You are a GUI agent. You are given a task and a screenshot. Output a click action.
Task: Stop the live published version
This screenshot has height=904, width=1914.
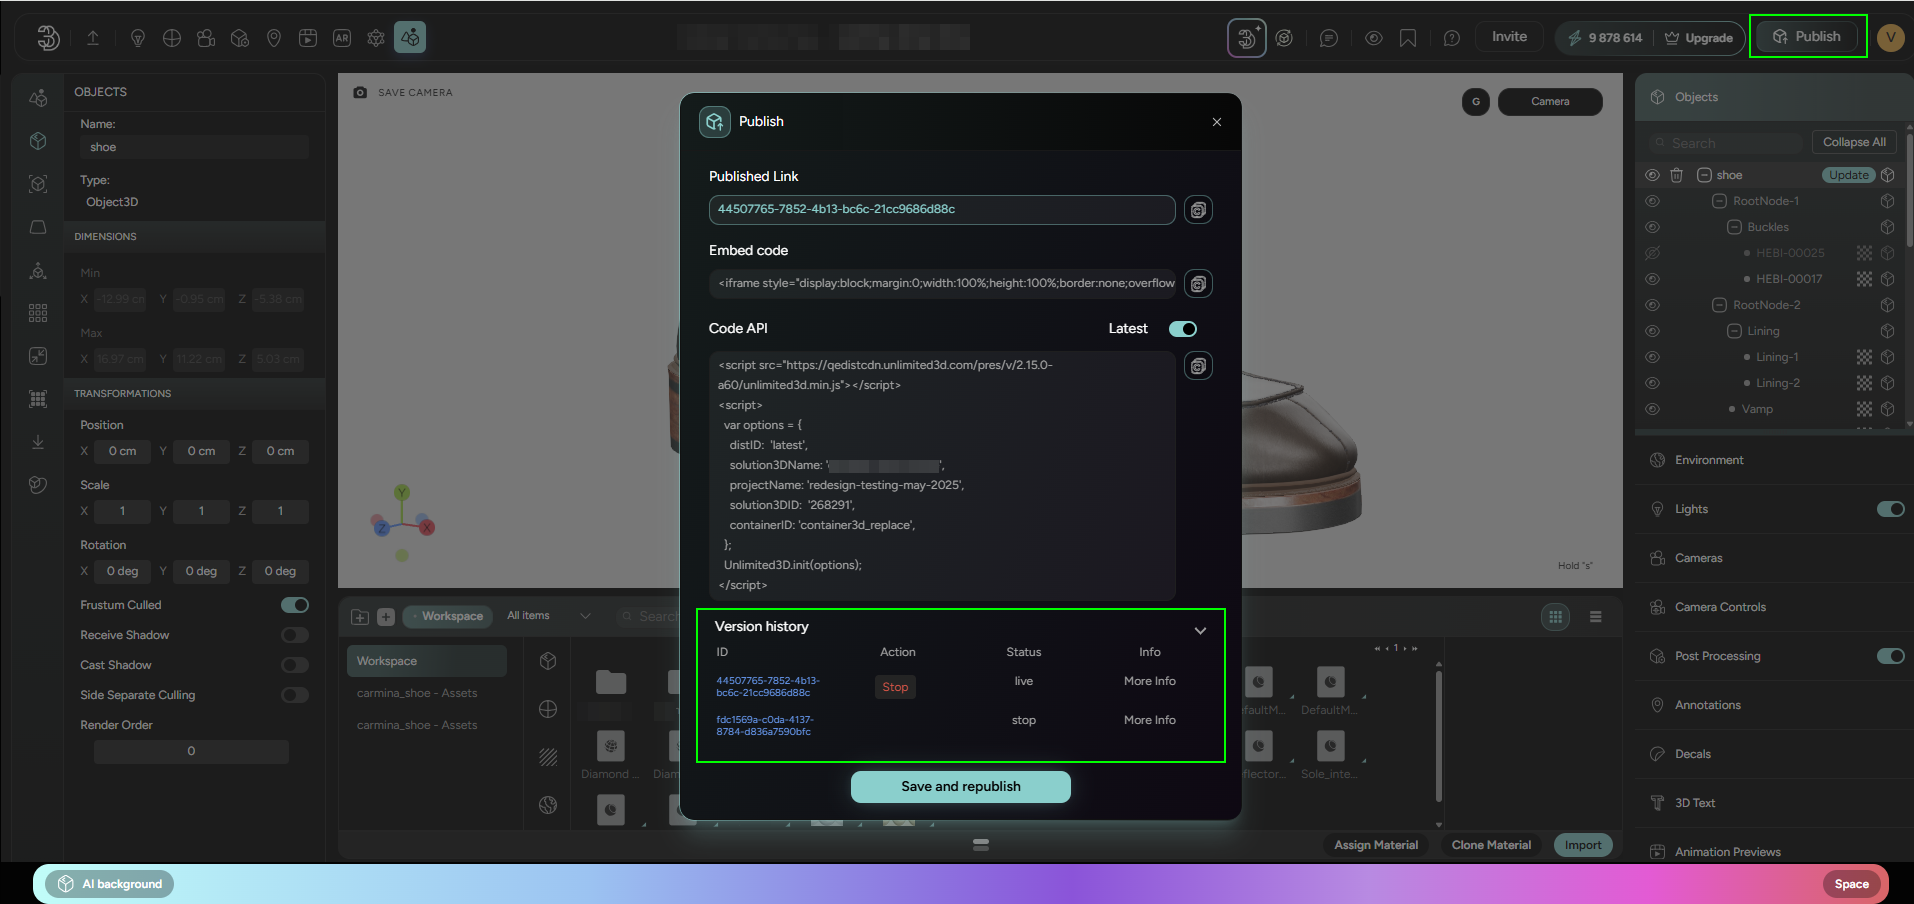[895, 687]
